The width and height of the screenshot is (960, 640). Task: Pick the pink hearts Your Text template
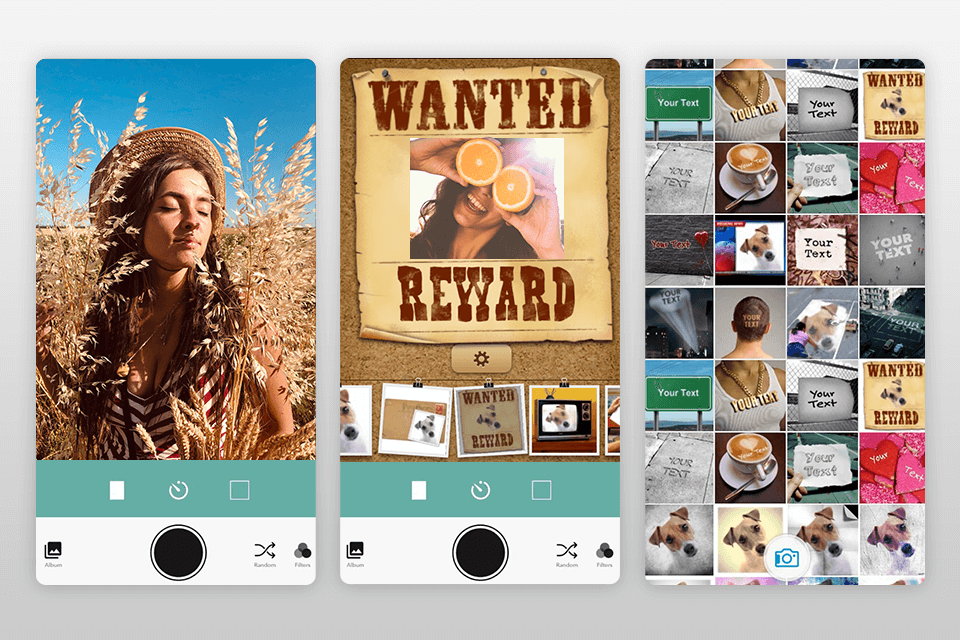[893, 176]
